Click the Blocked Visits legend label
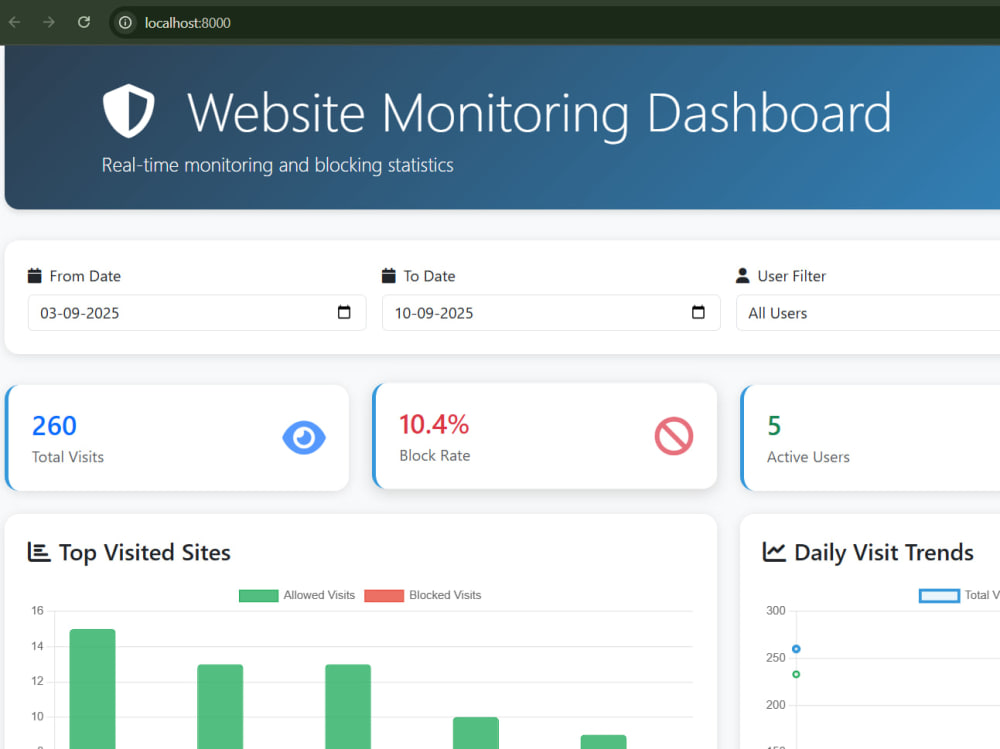Viewport: 1000px width, 749px height. [445, 595]
